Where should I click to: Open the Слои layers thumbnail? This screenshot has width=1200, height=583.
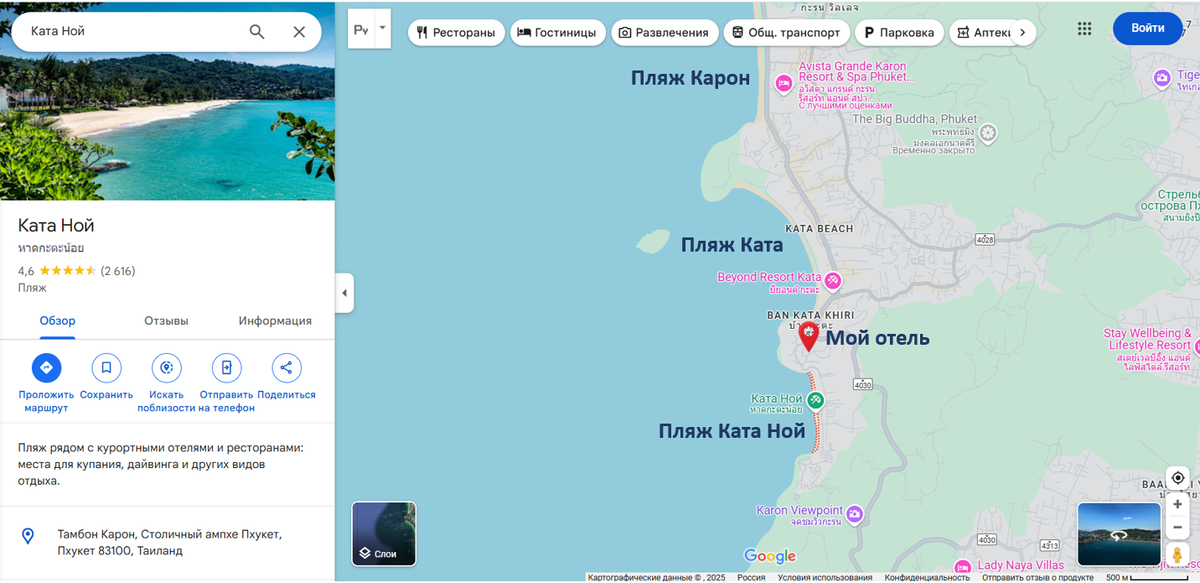(384, 534)
